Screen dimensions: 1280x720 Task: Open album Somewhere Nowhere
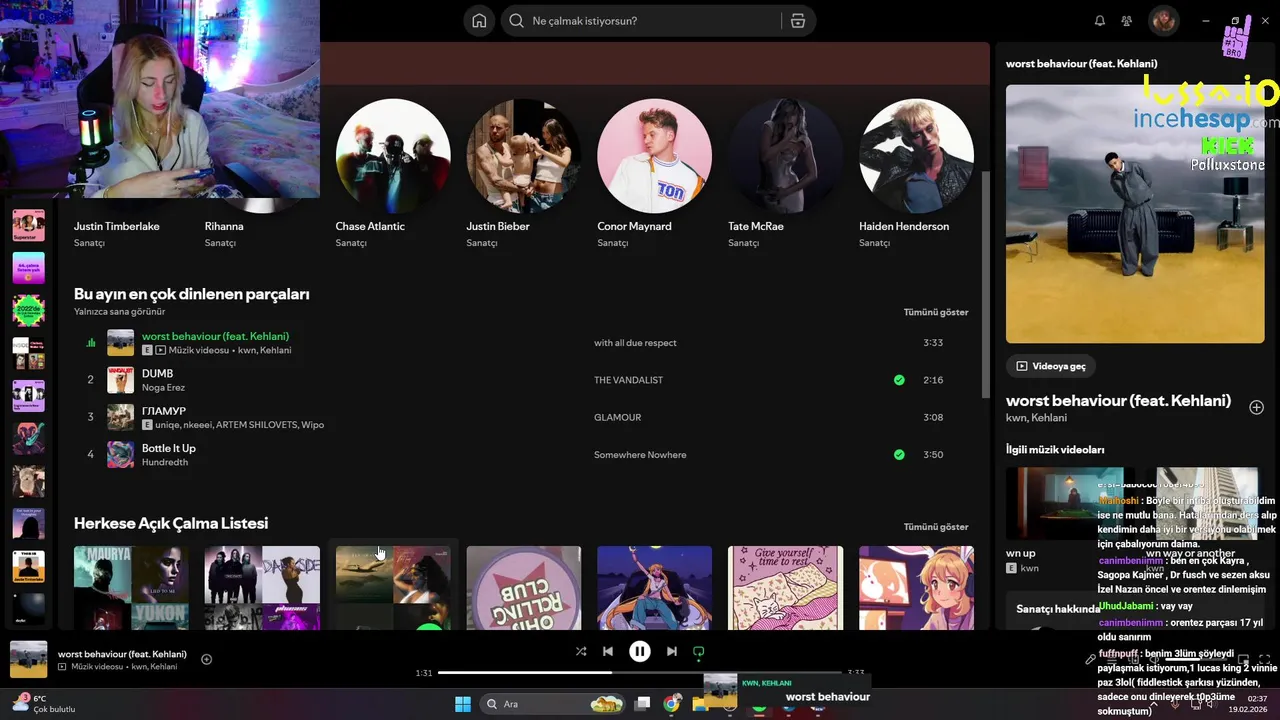[640, 455]
